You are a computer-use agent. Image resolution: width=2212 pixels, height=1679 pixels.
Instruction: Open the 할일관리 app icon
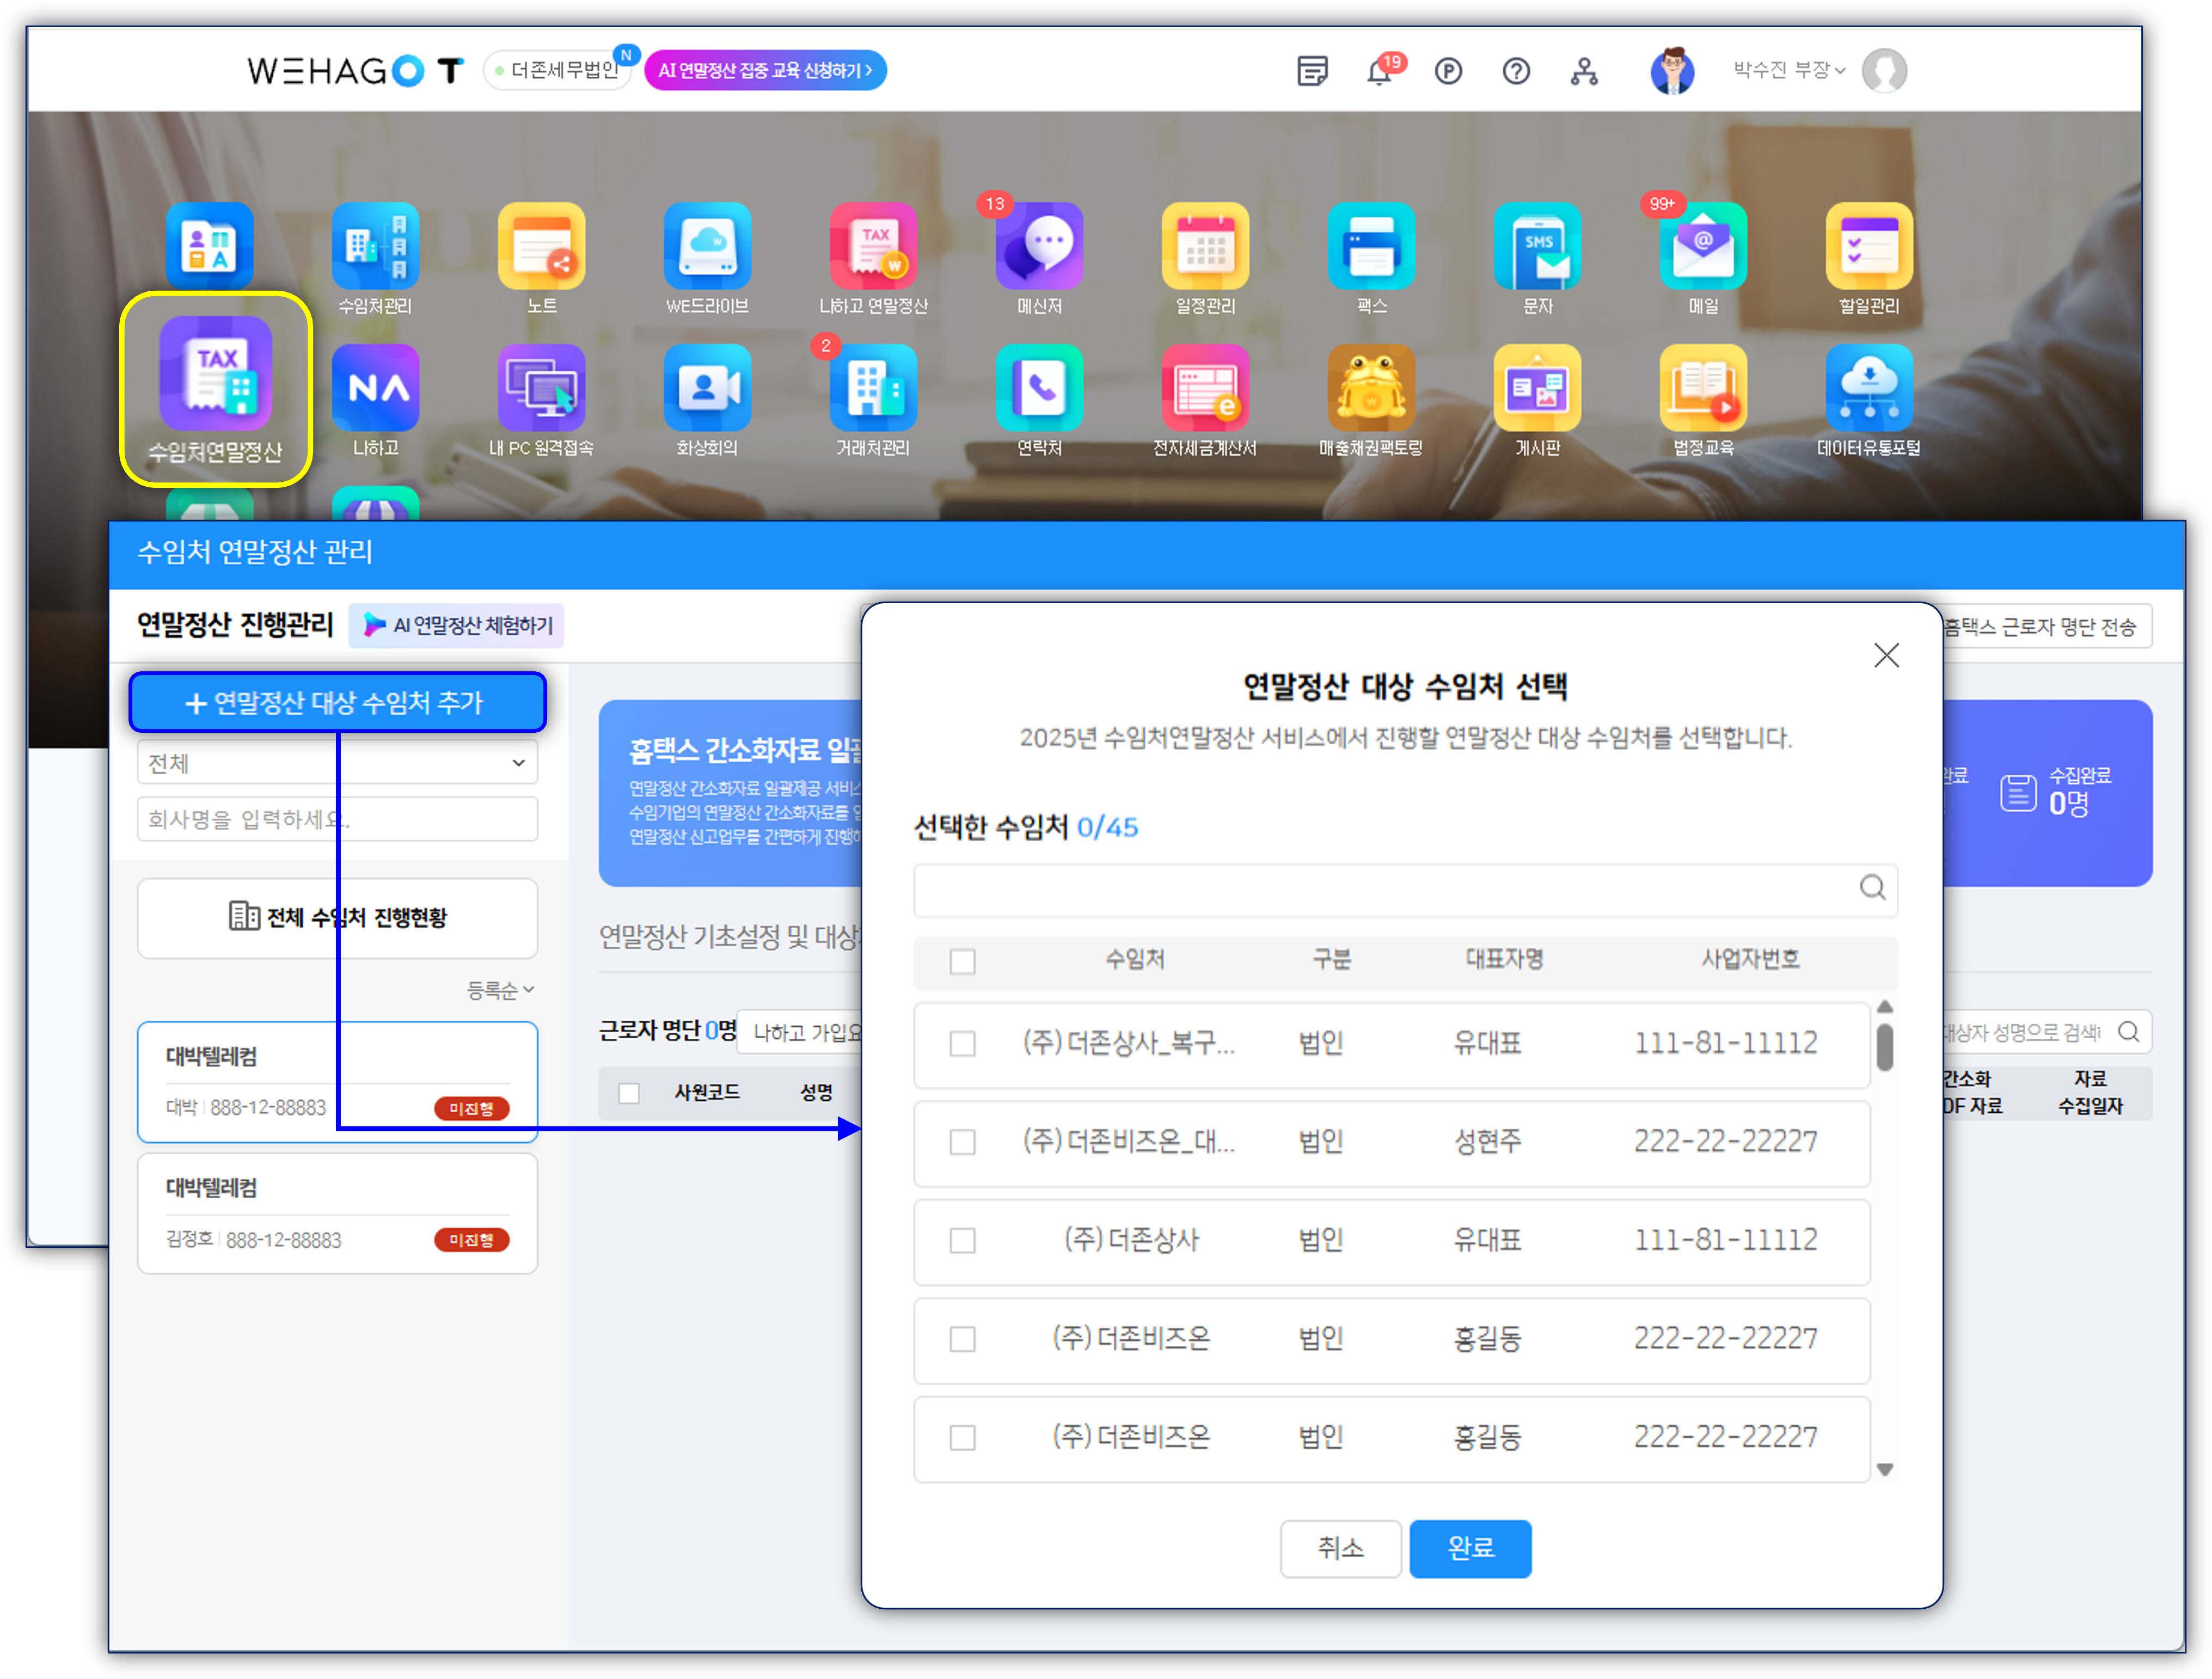[1869, 246]
